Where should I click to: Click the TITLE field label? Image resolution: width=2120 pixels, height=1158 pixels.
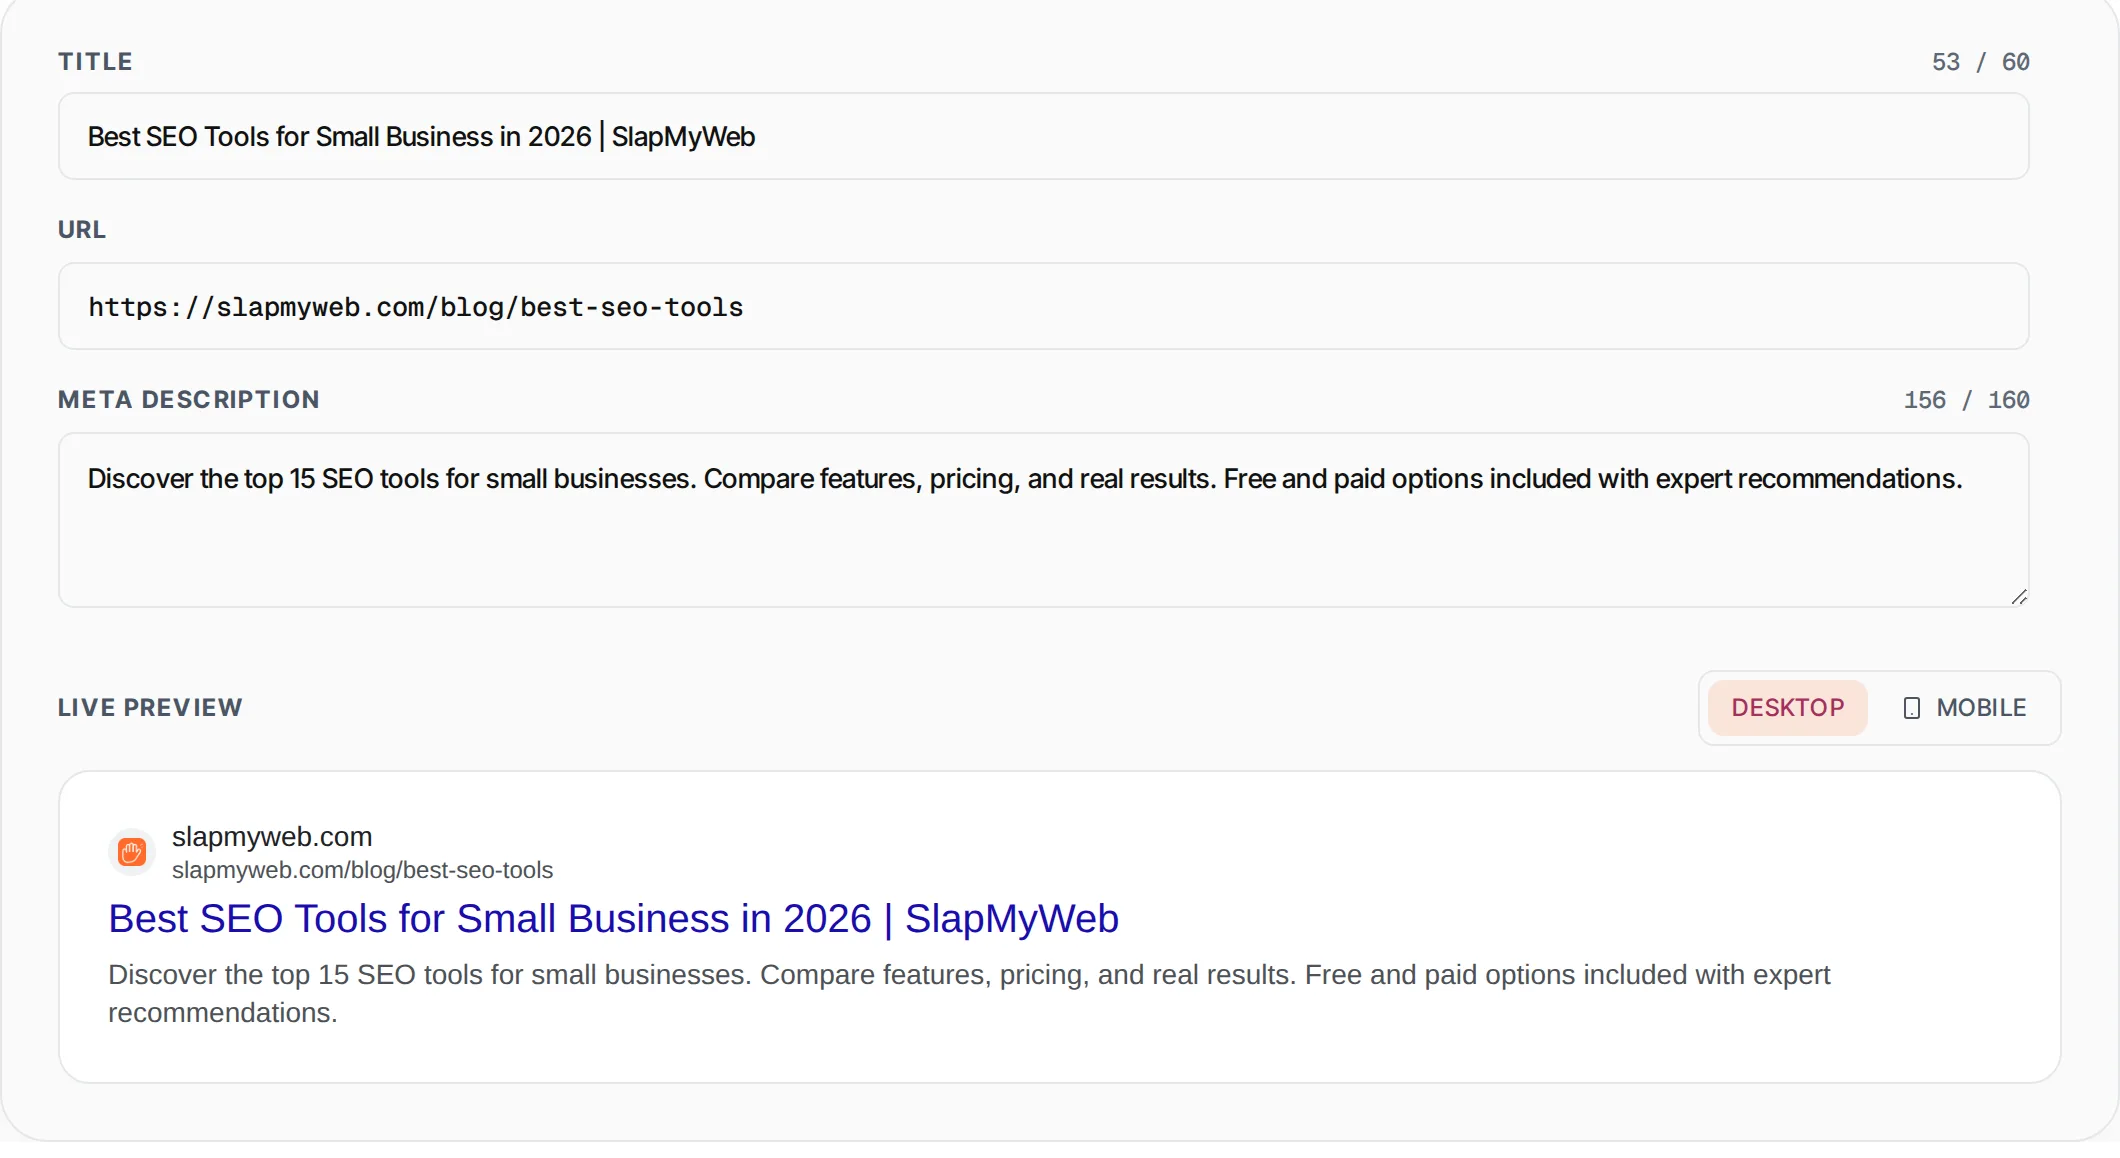pyautogui.click(x=95, y=62)
